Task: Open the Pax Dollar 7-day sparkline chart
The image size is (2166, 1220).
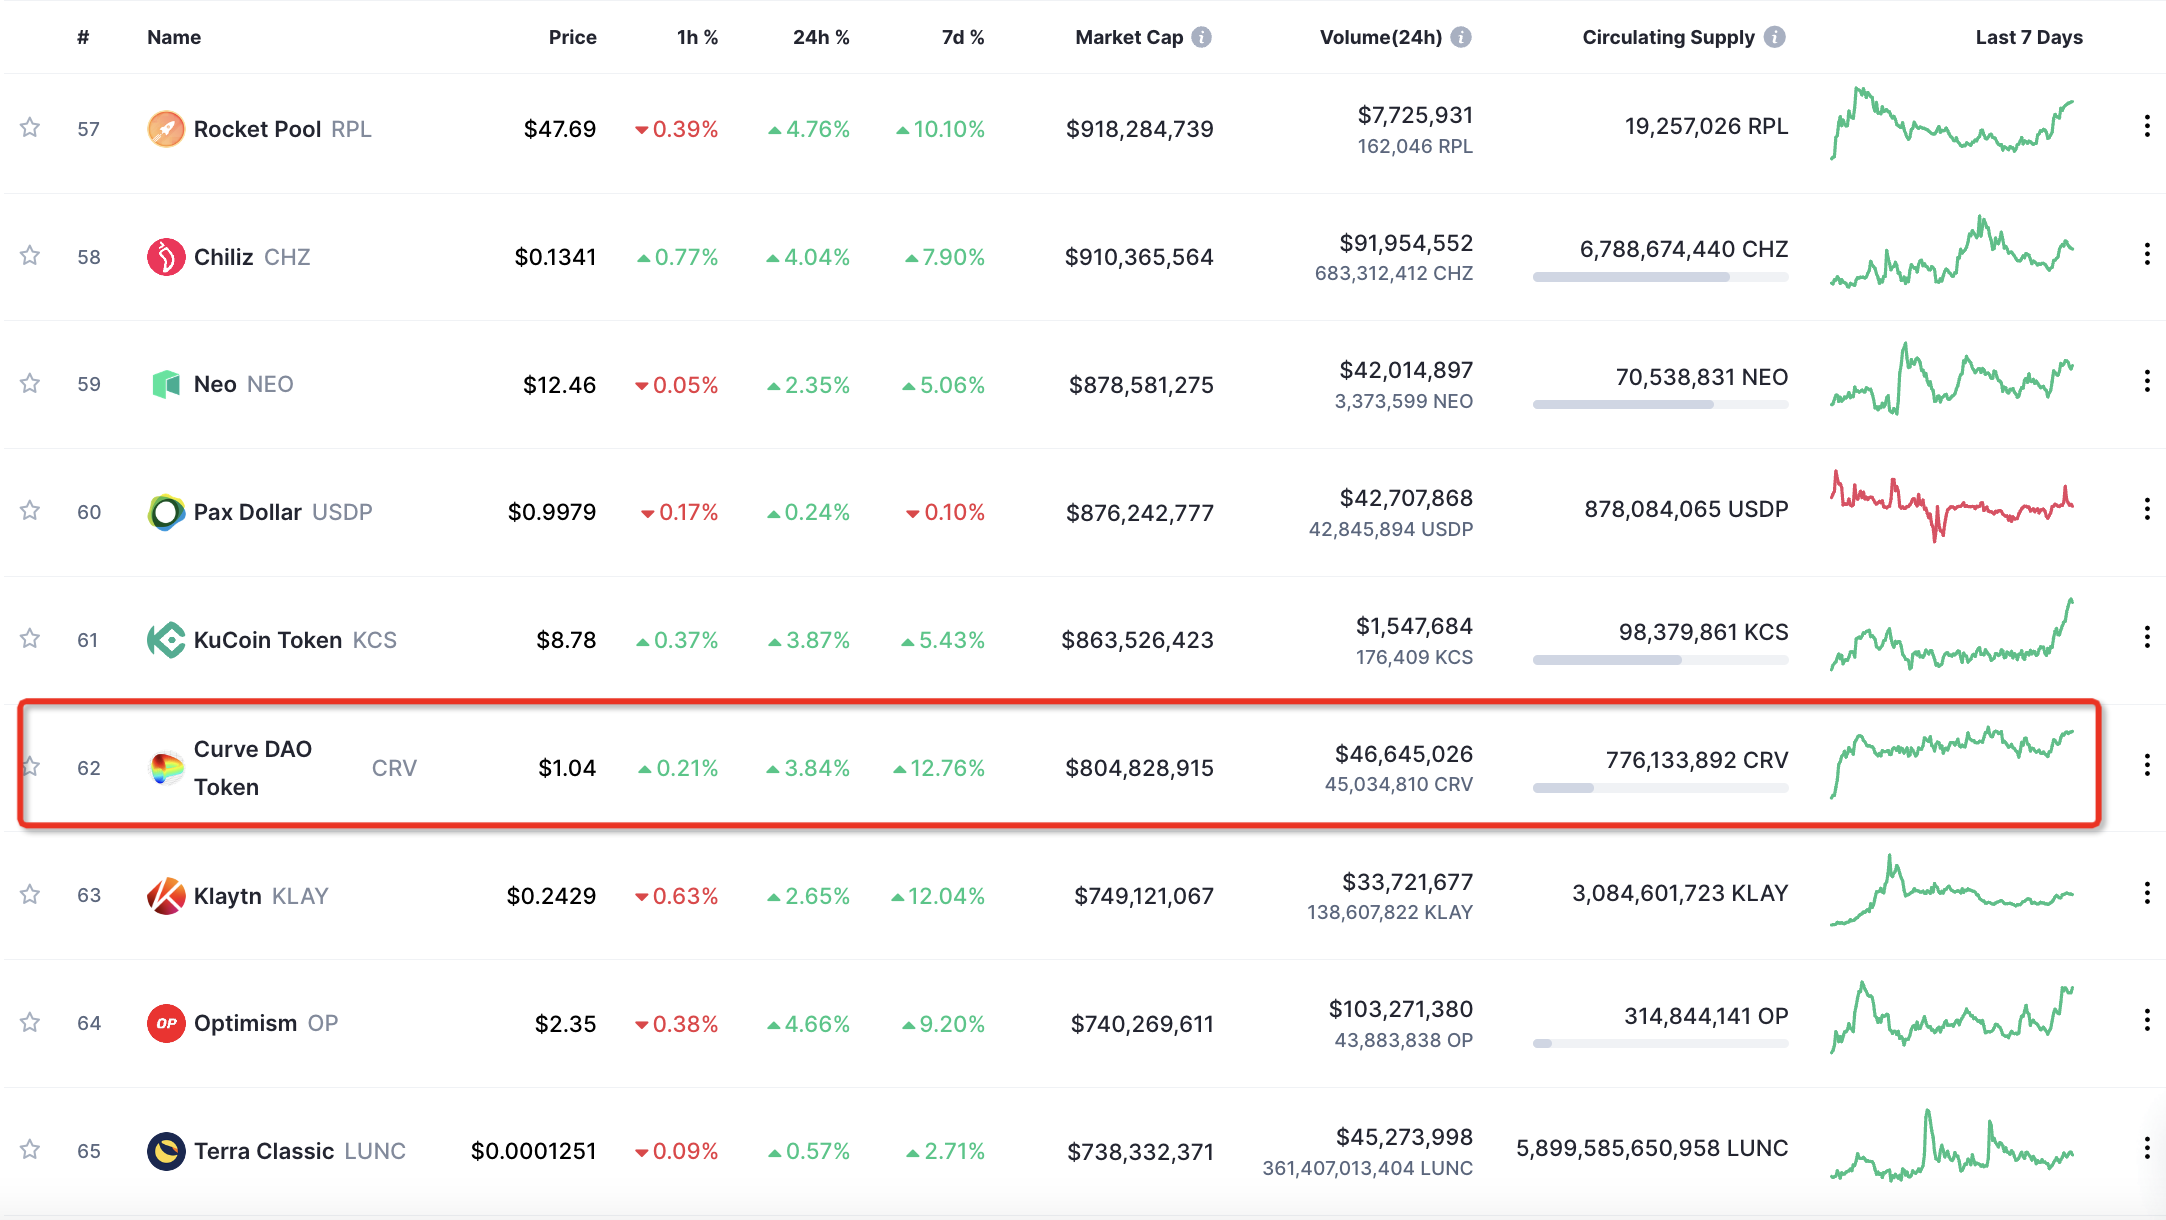Action: (x=1951, y=505)
